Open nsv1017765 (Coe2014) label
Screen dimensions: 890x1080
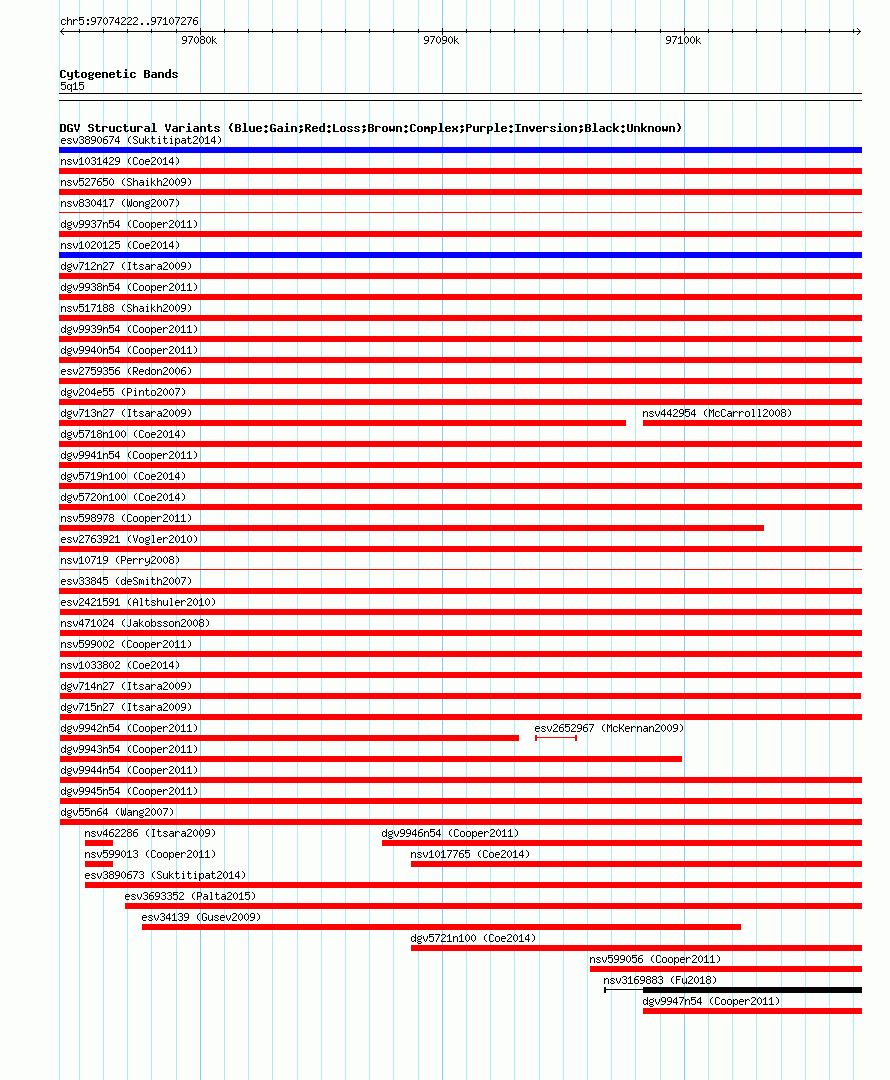click(470, 855)
